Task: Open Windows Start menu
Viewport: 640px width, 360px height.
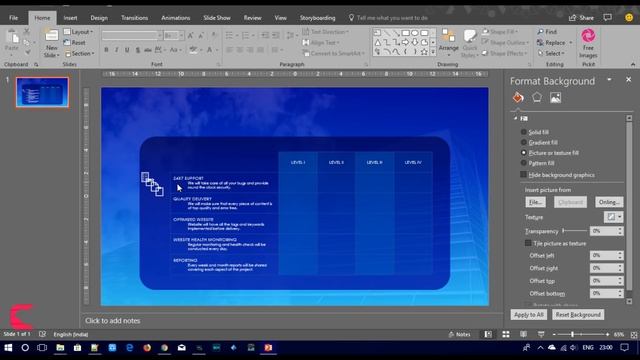Action: (8, 348)
